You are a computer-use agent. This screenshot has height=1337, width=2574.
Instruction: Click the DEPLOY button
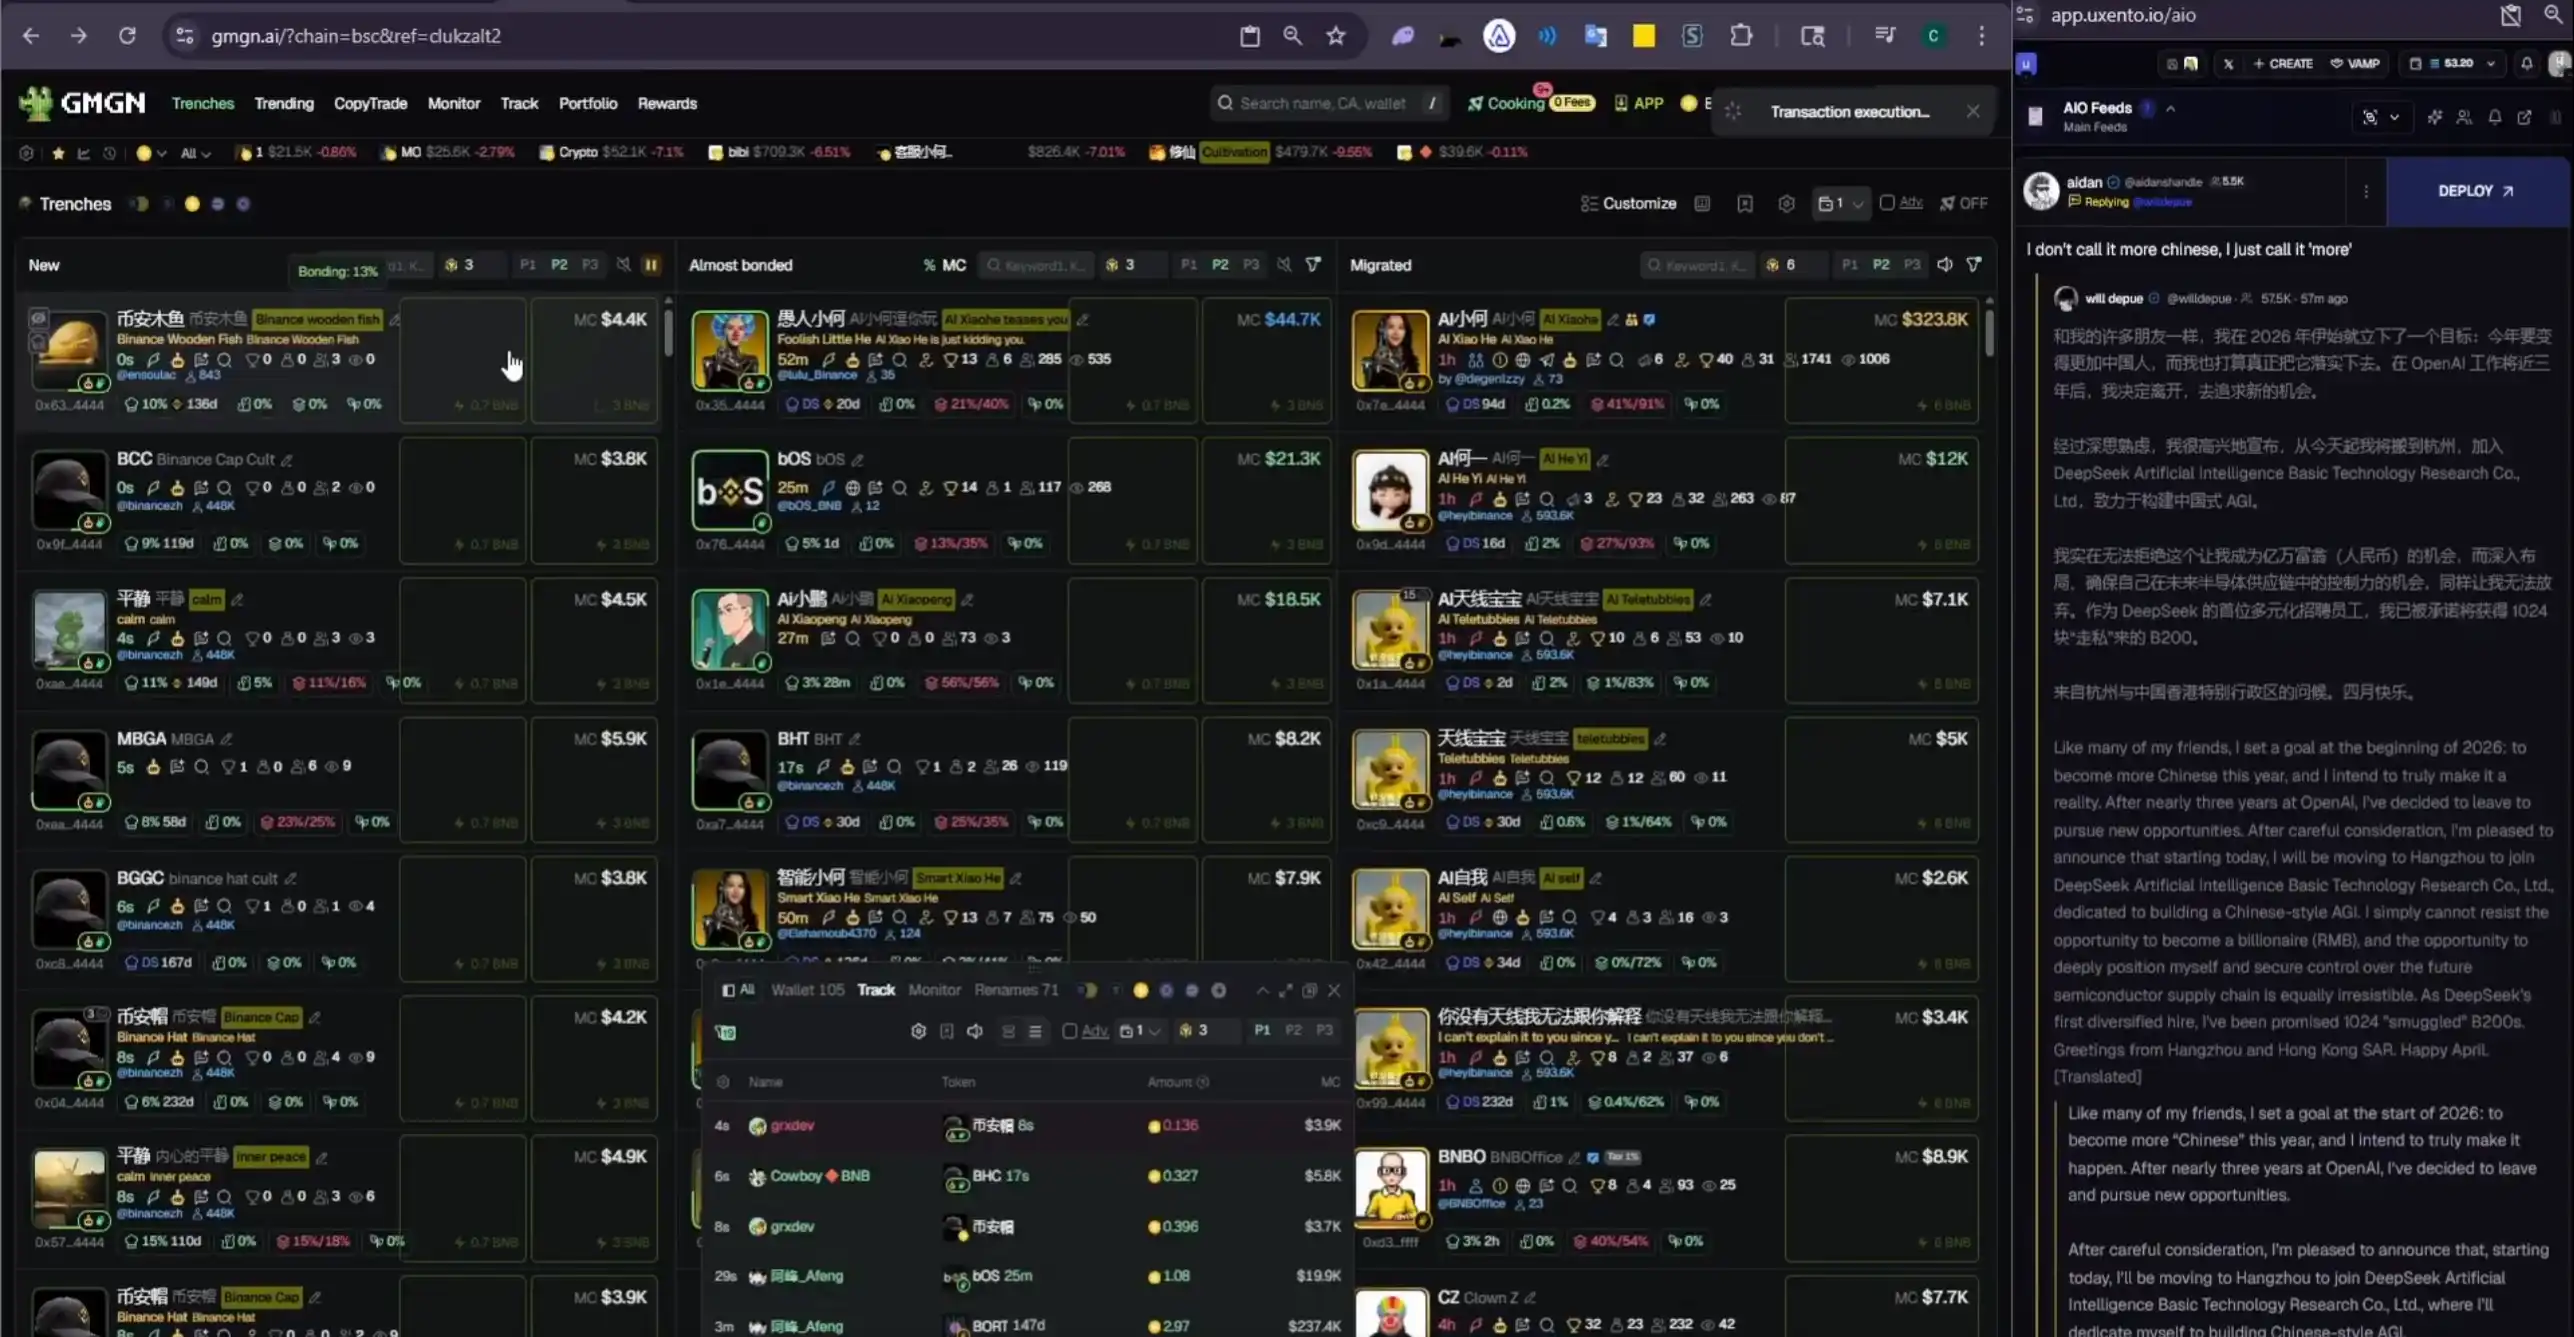coord(2475,191)
